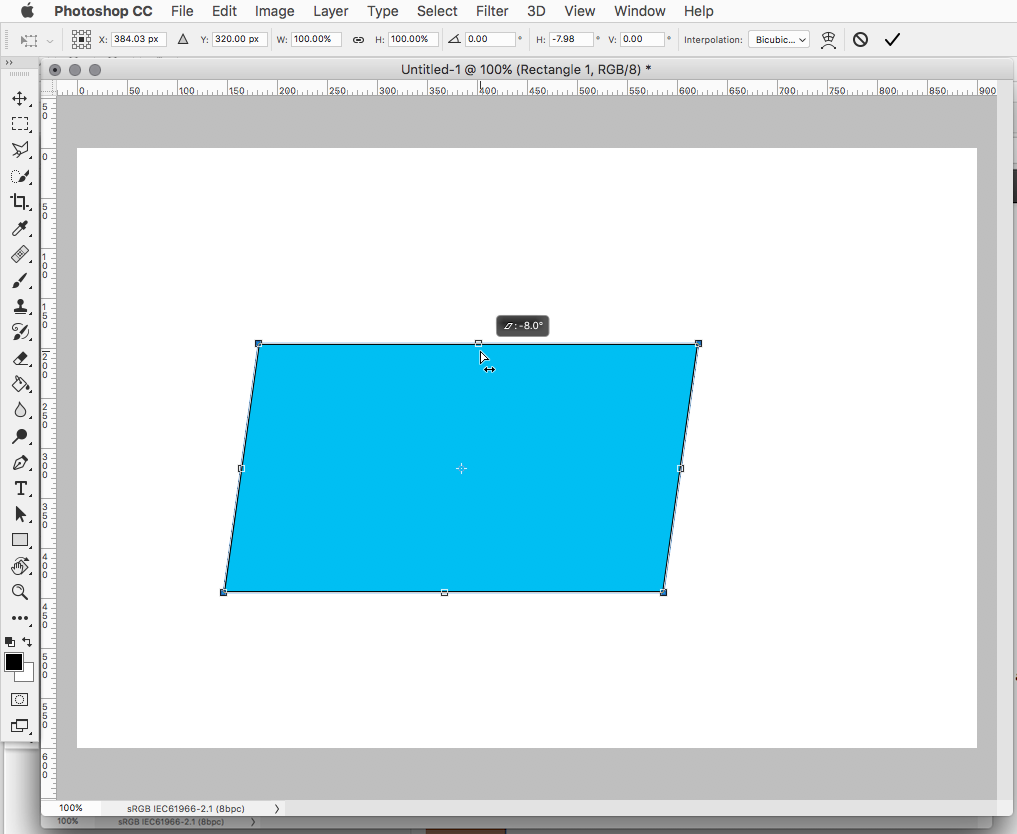Viewport: 1017px width, 834px height.
Task: Click the black foreground color swatch
Action: tap(14, 662)
